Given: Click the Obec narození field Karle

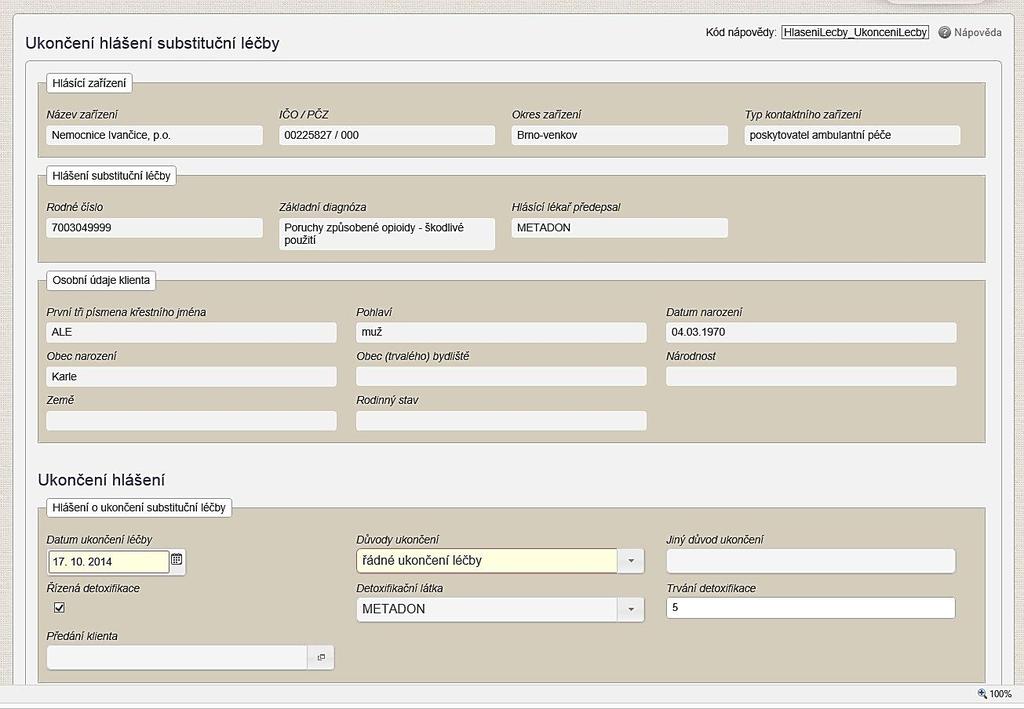Looking at the screenshot, I should (191, 377).
